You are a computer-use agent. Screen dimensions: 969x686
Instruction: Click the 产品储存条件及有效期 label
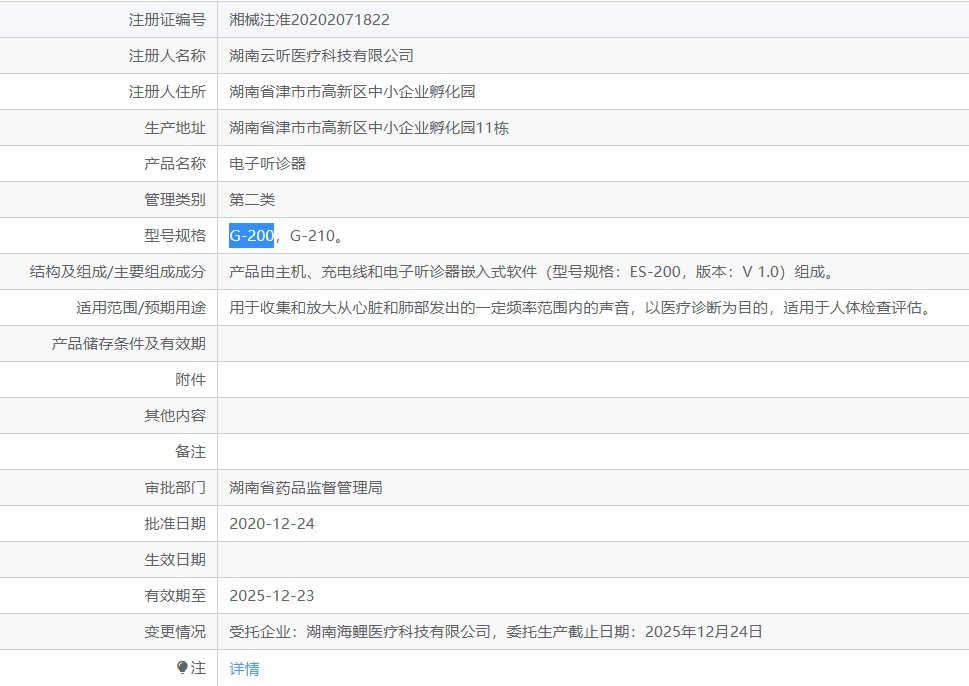coord(129,344)
